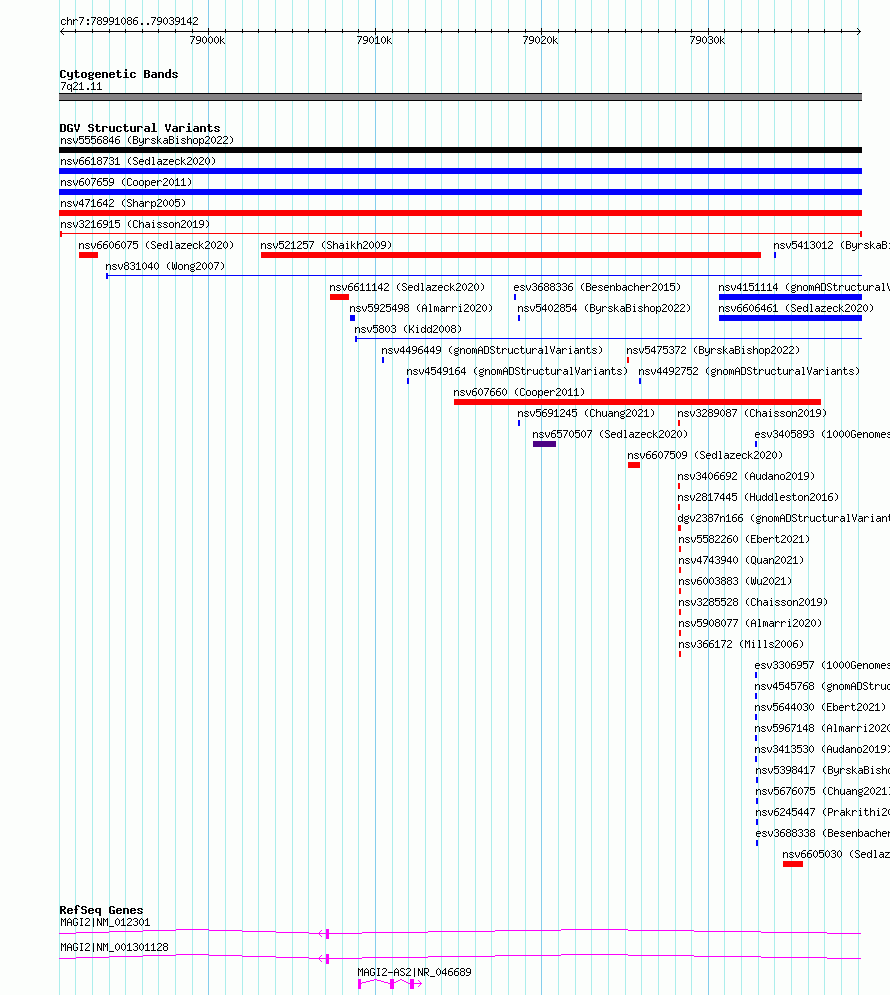The height and width of the screenshot is (995, 890).
Task: Select nsv5398417 ByrskaBishop label
Action: [823, 769]
